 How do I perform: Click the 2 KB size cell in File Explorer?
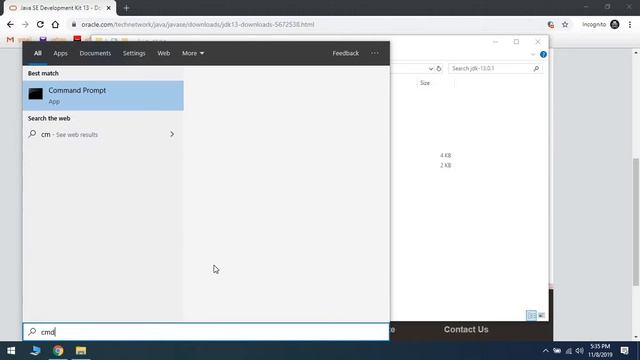point(445,165)
